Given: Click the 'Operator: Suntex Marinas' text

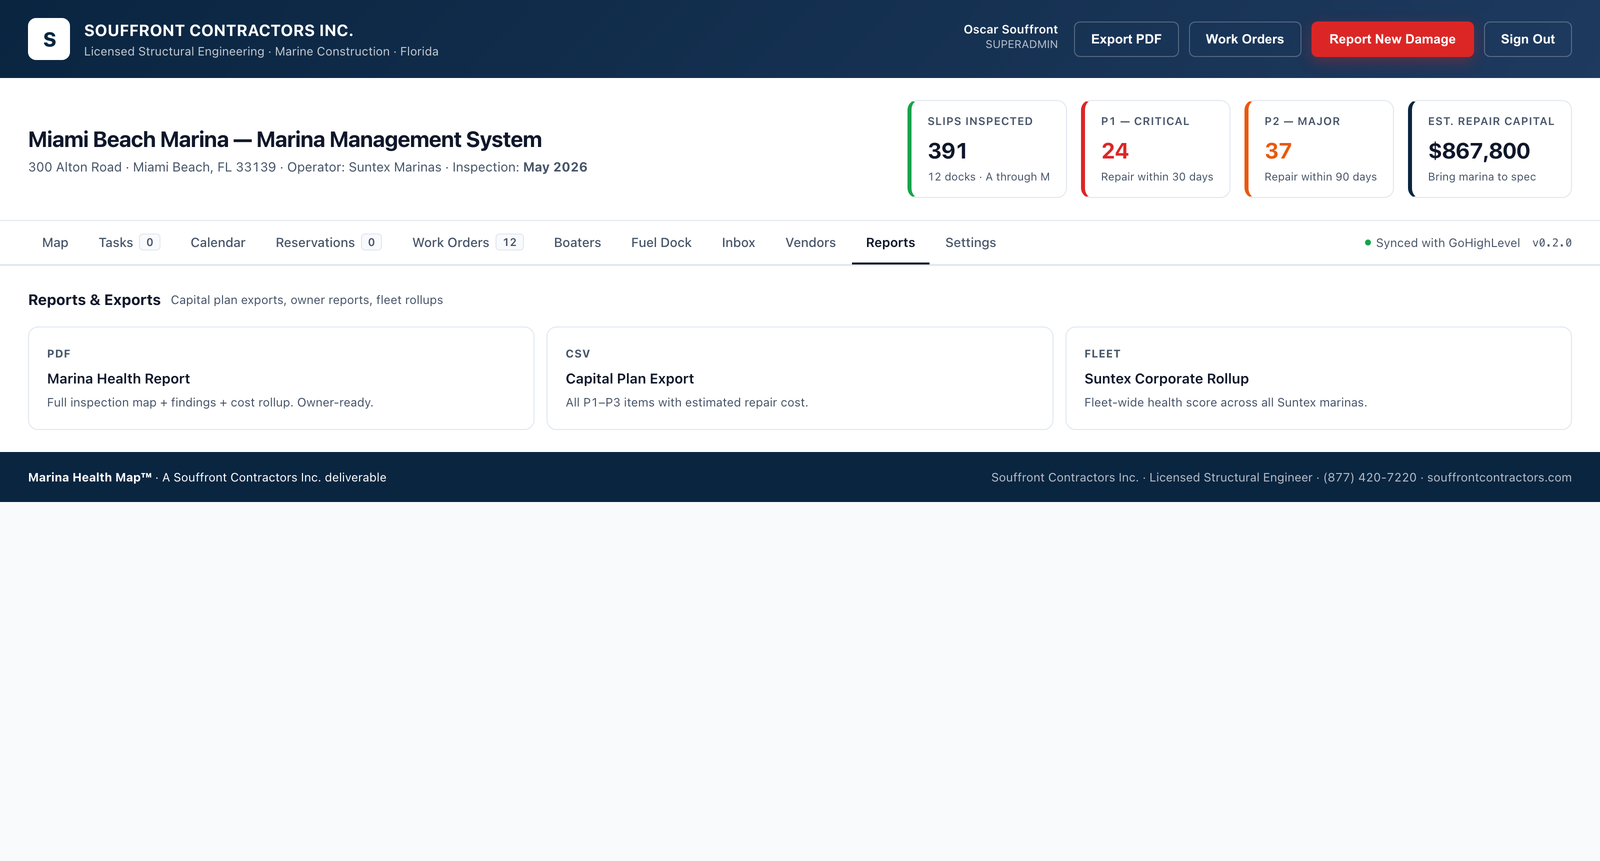Looking at the screenshot, I should (x=364, y=167).
